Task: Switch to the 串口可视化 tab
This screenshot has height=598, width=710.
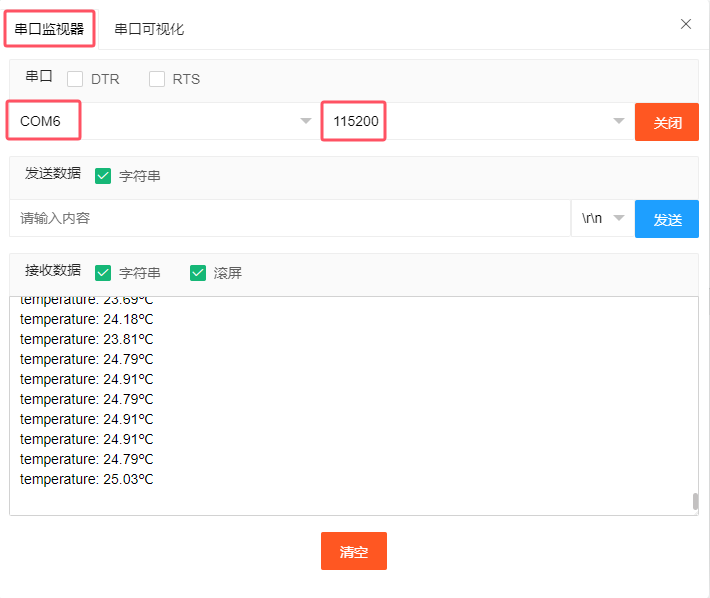Action: [149, 29]
